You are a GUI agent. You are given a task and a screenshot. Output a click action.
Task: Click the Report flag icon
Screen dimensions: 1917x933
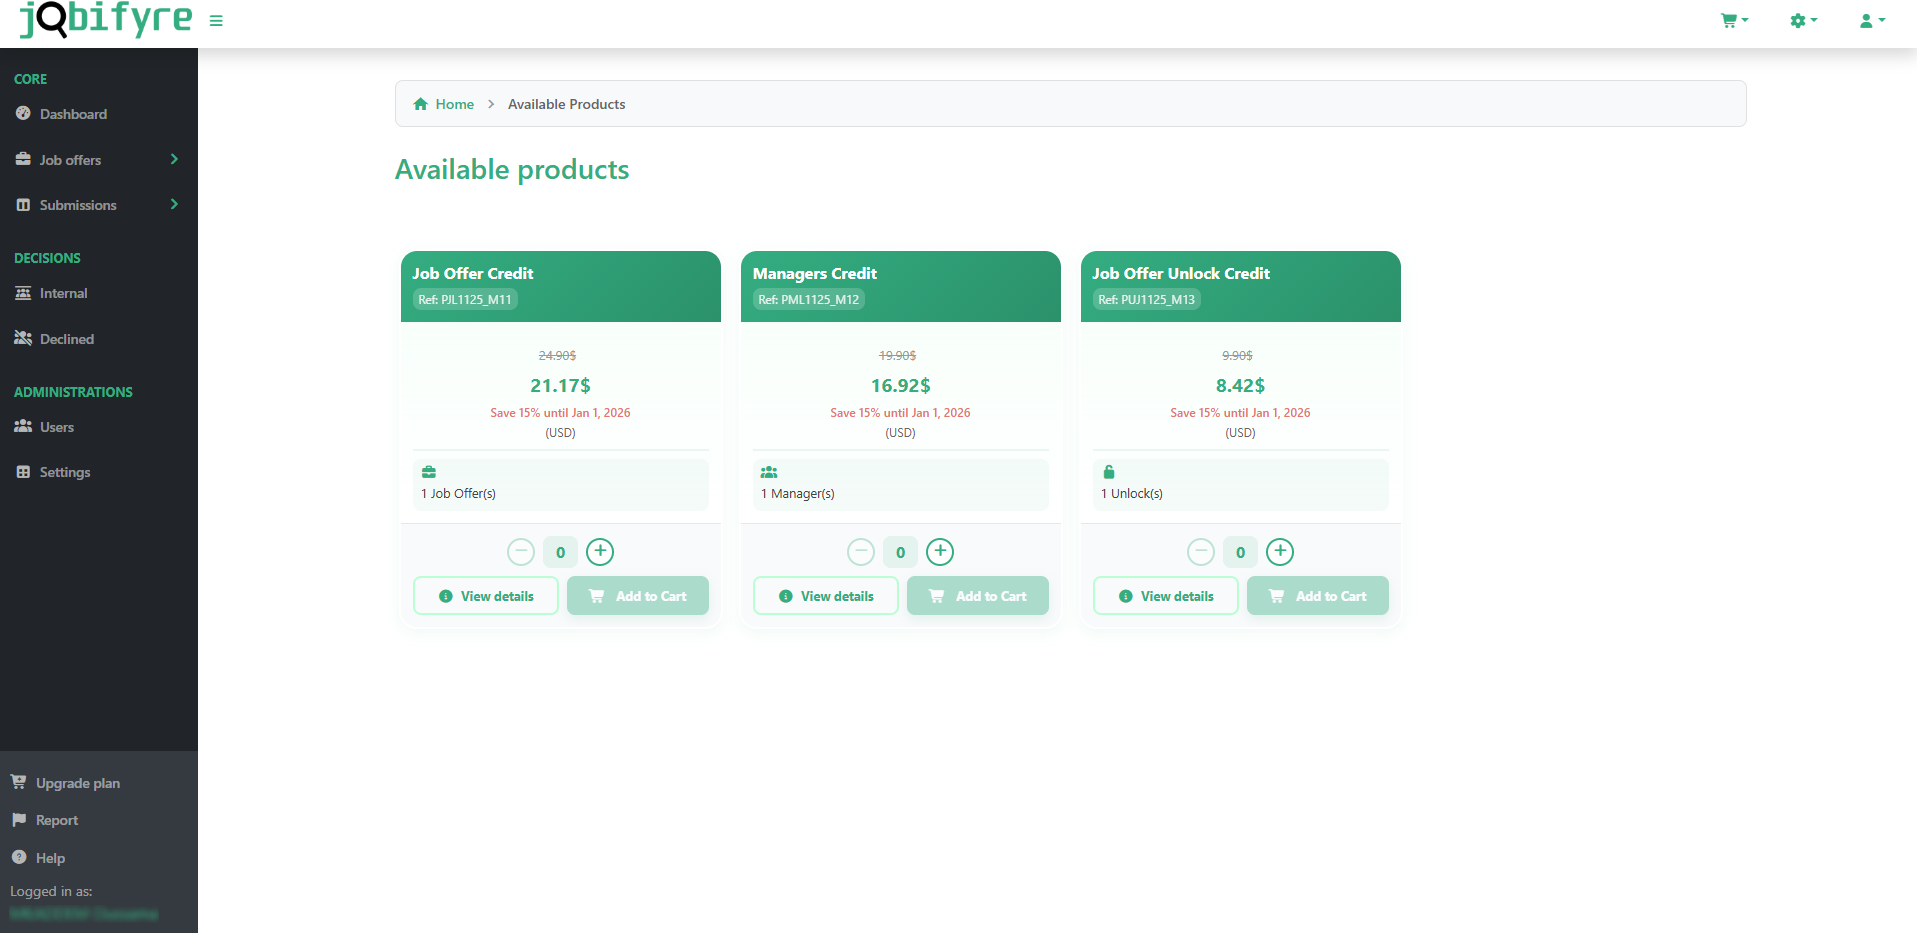pos(20,820)
